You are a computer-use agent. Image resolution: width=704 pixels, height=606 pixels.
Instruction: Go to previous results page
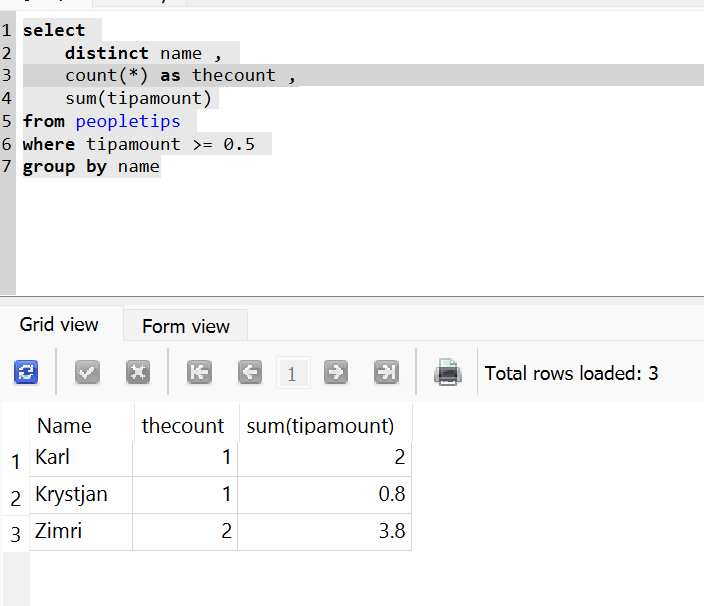point(250,372)
